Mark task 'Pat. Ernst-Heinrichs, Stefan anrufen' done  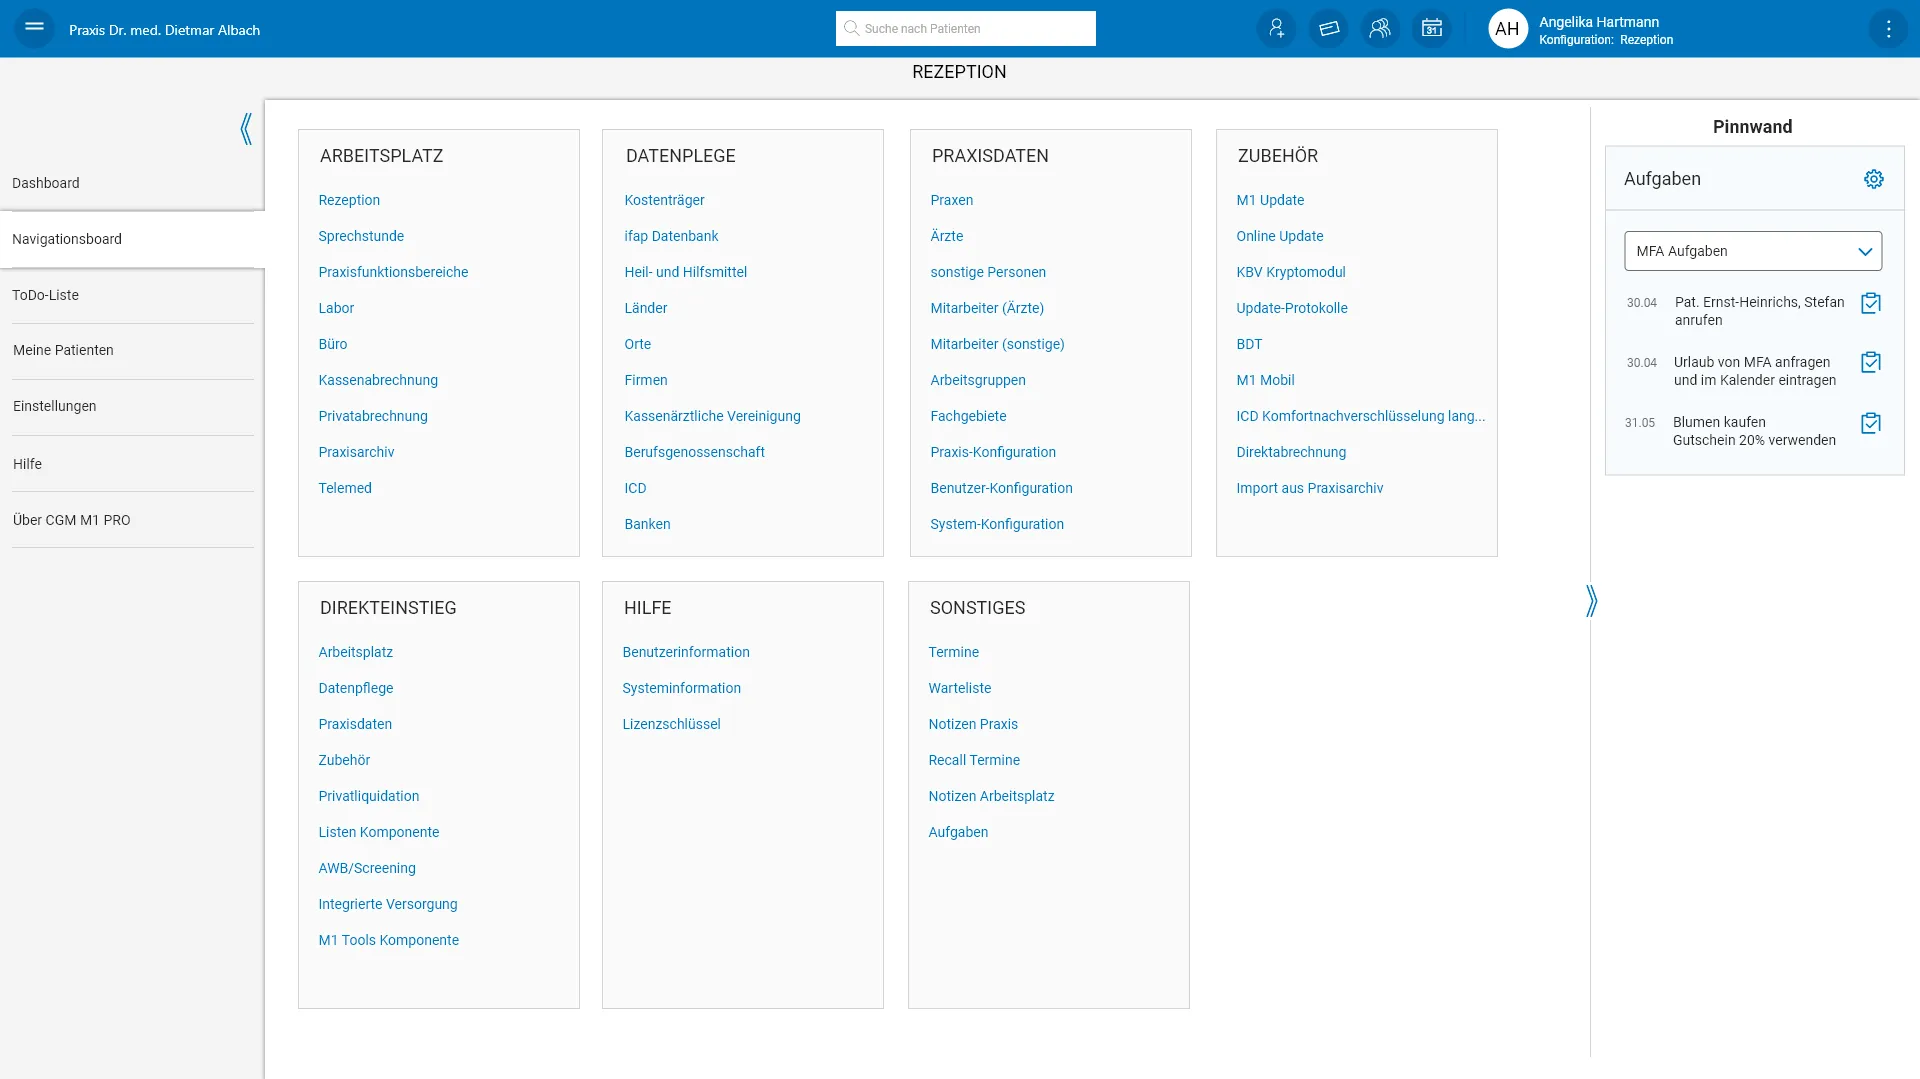click(x=1870, y=303)
